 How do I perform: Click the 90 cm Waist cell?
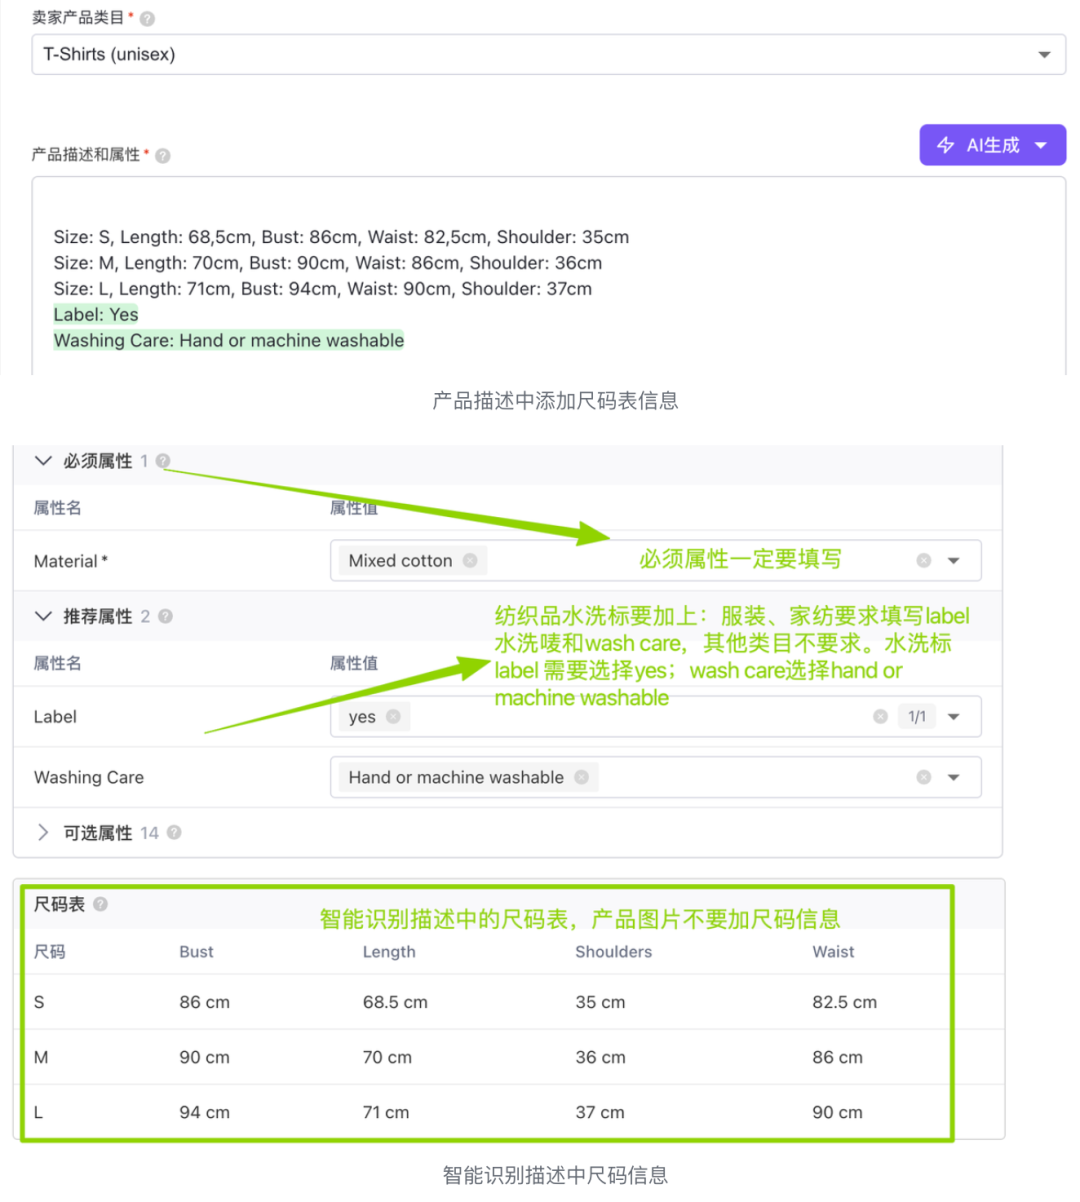(x=837, y=1112)
